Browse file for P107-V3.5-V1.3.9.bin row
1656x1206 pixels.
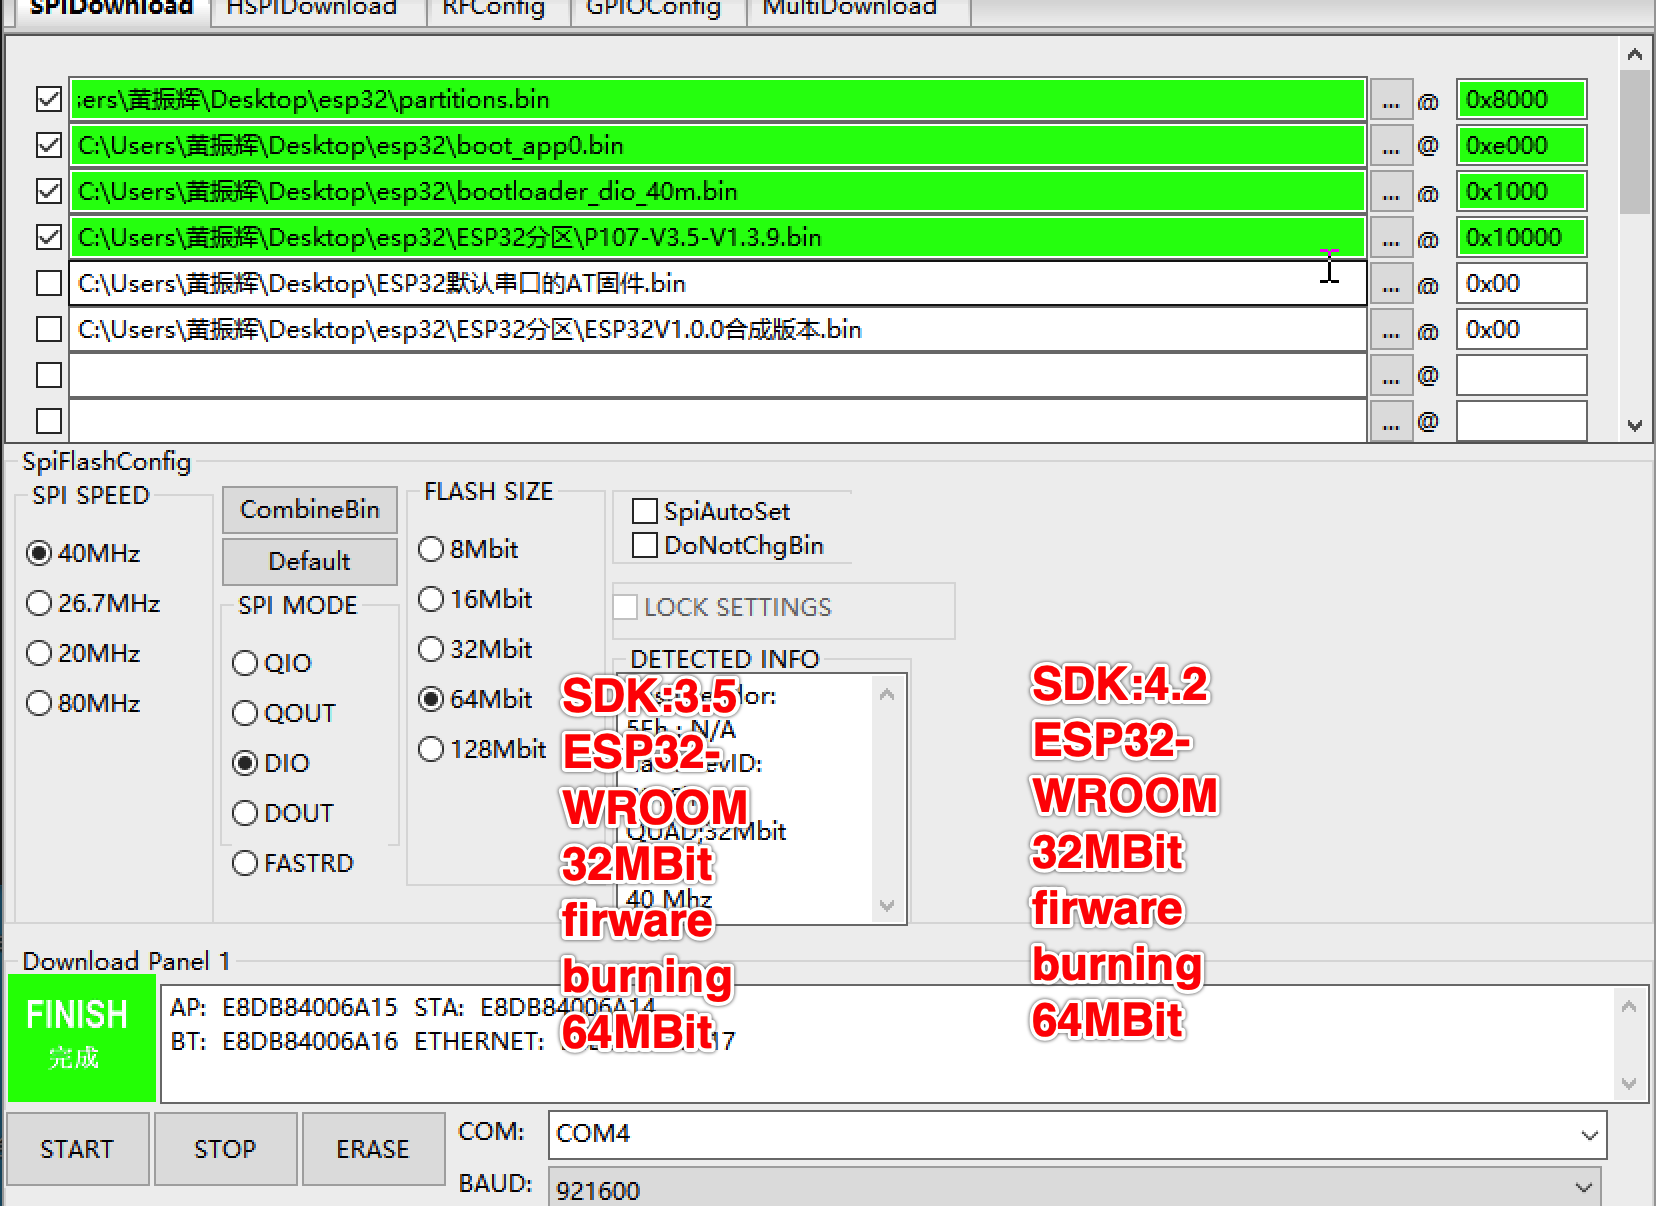(x=1391, y=237)
